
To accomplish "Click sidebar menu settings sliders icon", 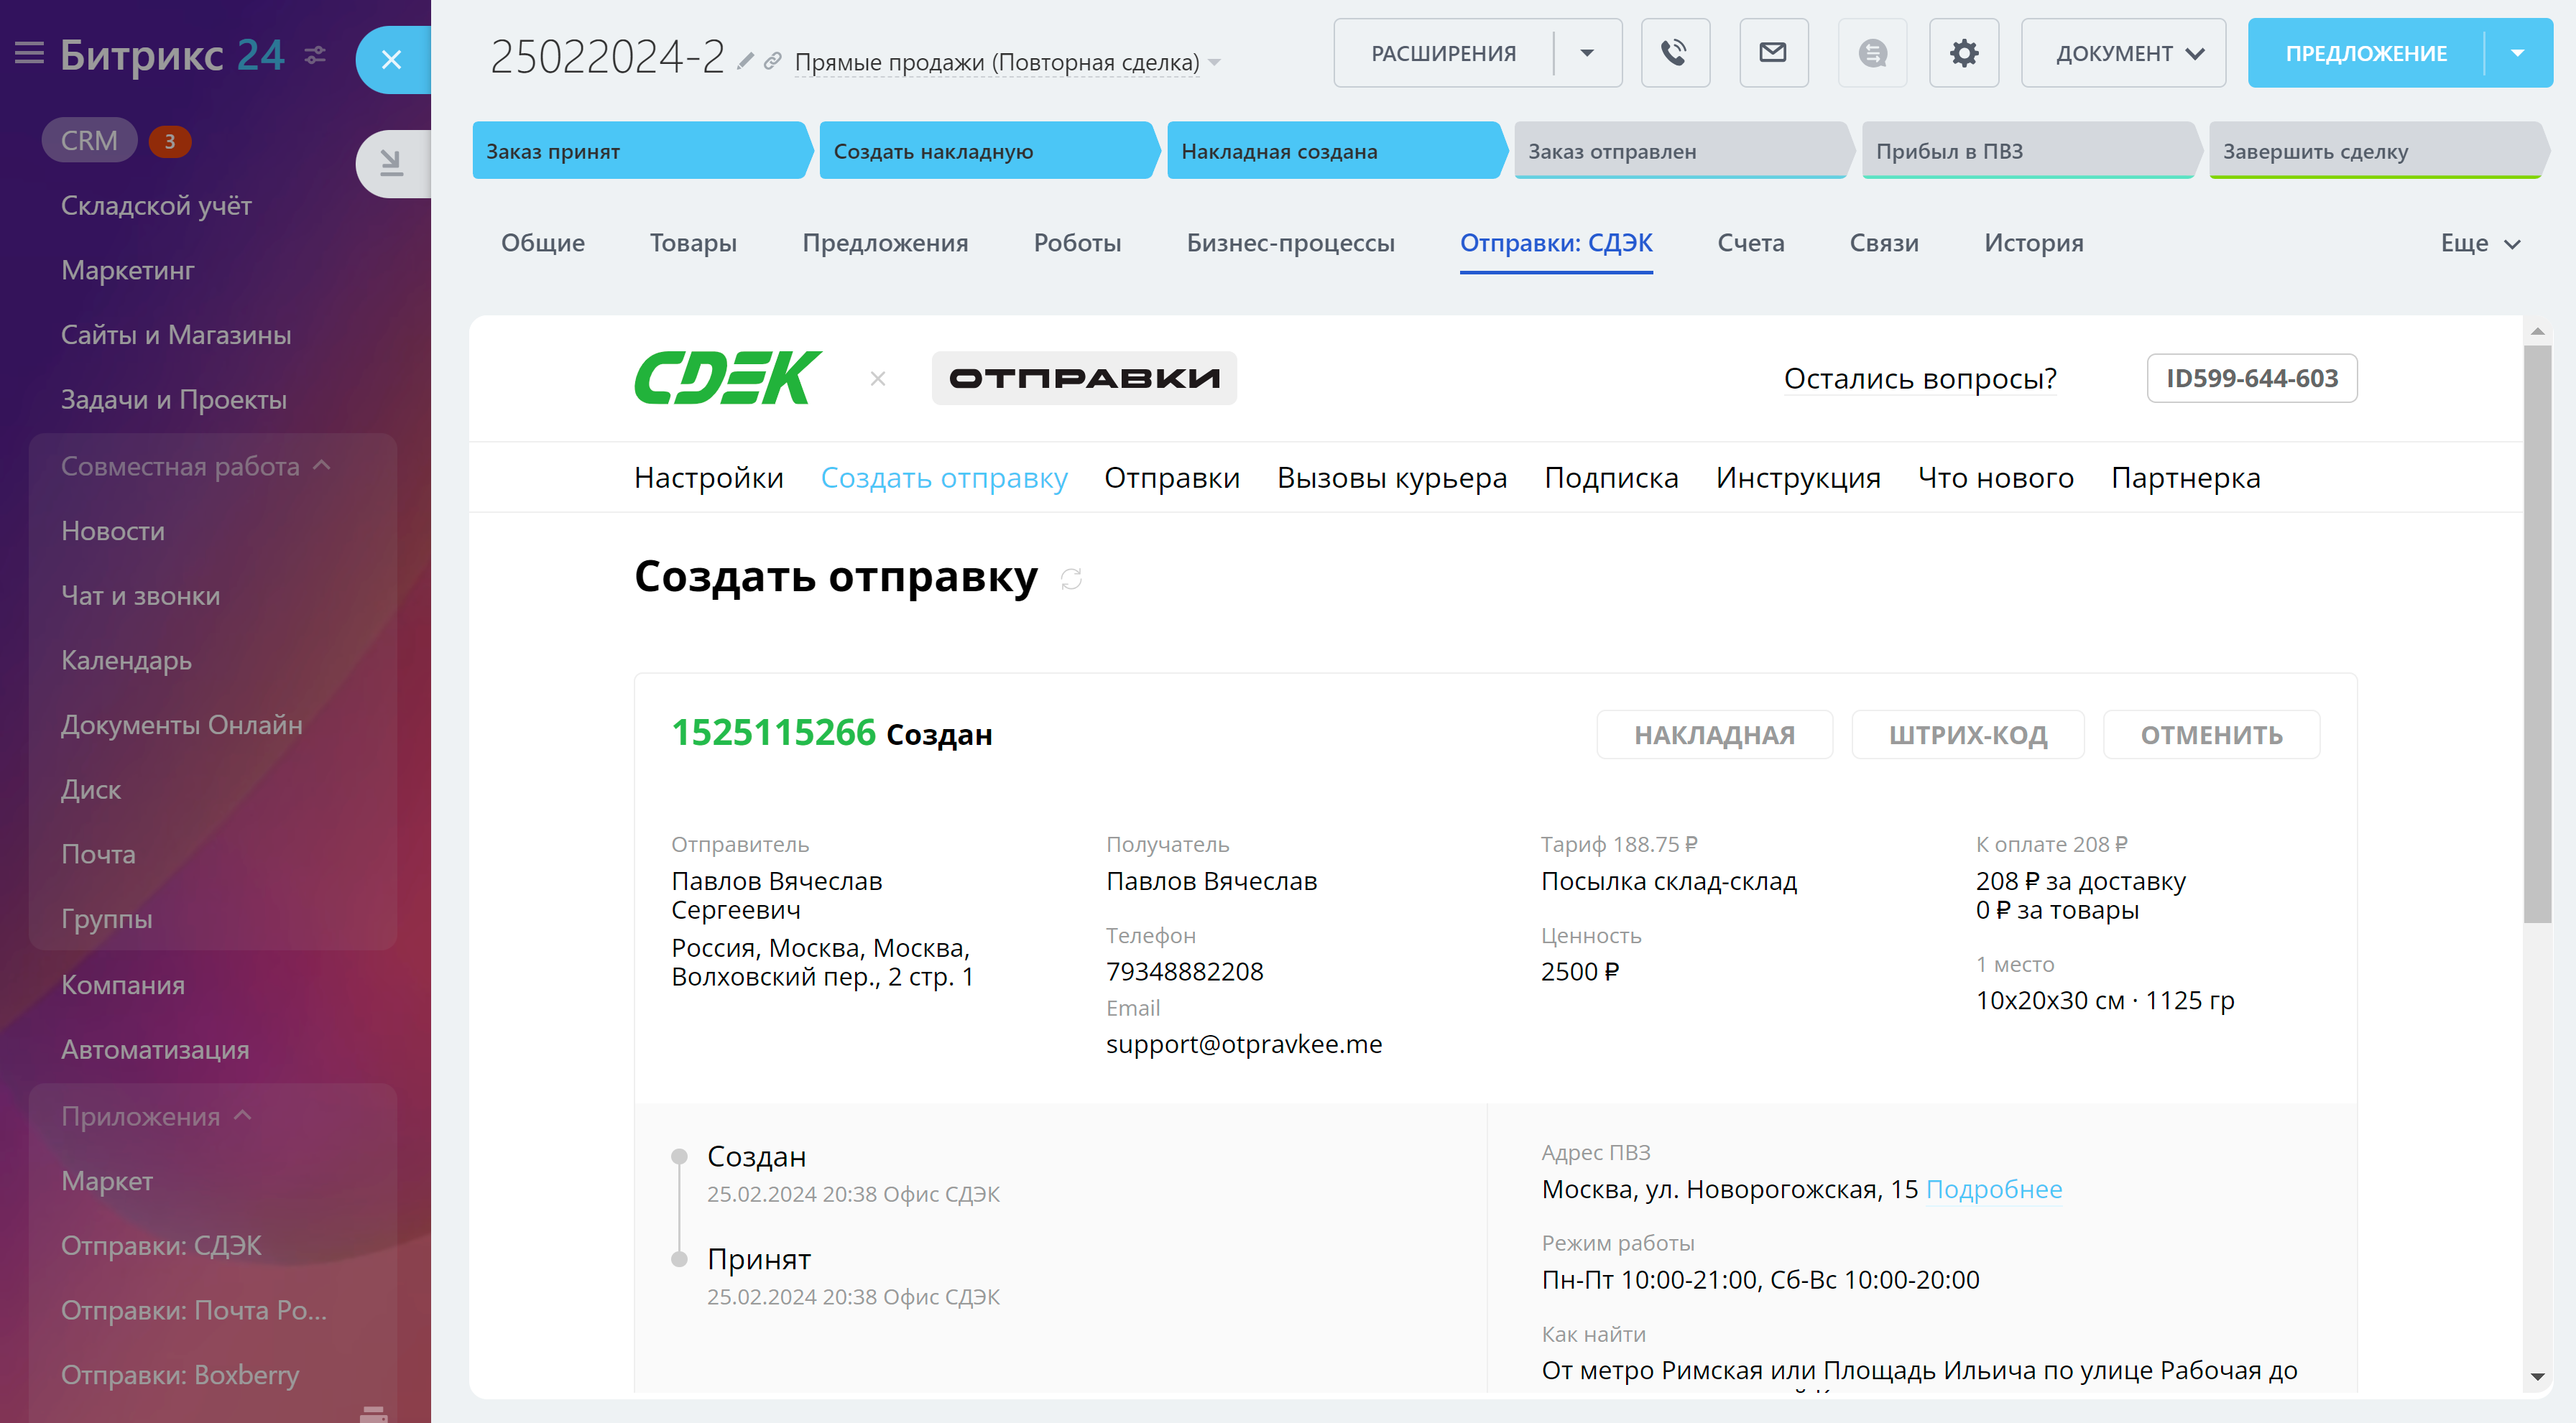I will (315, 54).
